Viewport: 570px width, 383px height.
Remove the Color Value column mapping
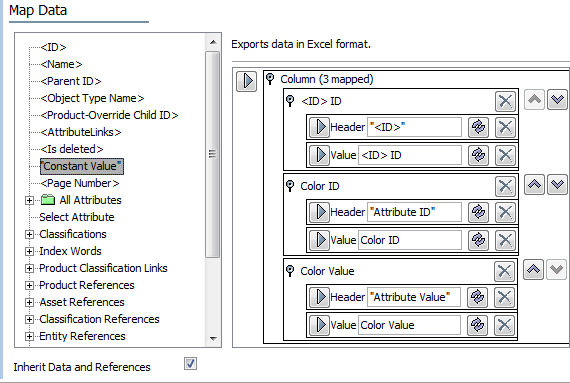click(x=504, y=271)
